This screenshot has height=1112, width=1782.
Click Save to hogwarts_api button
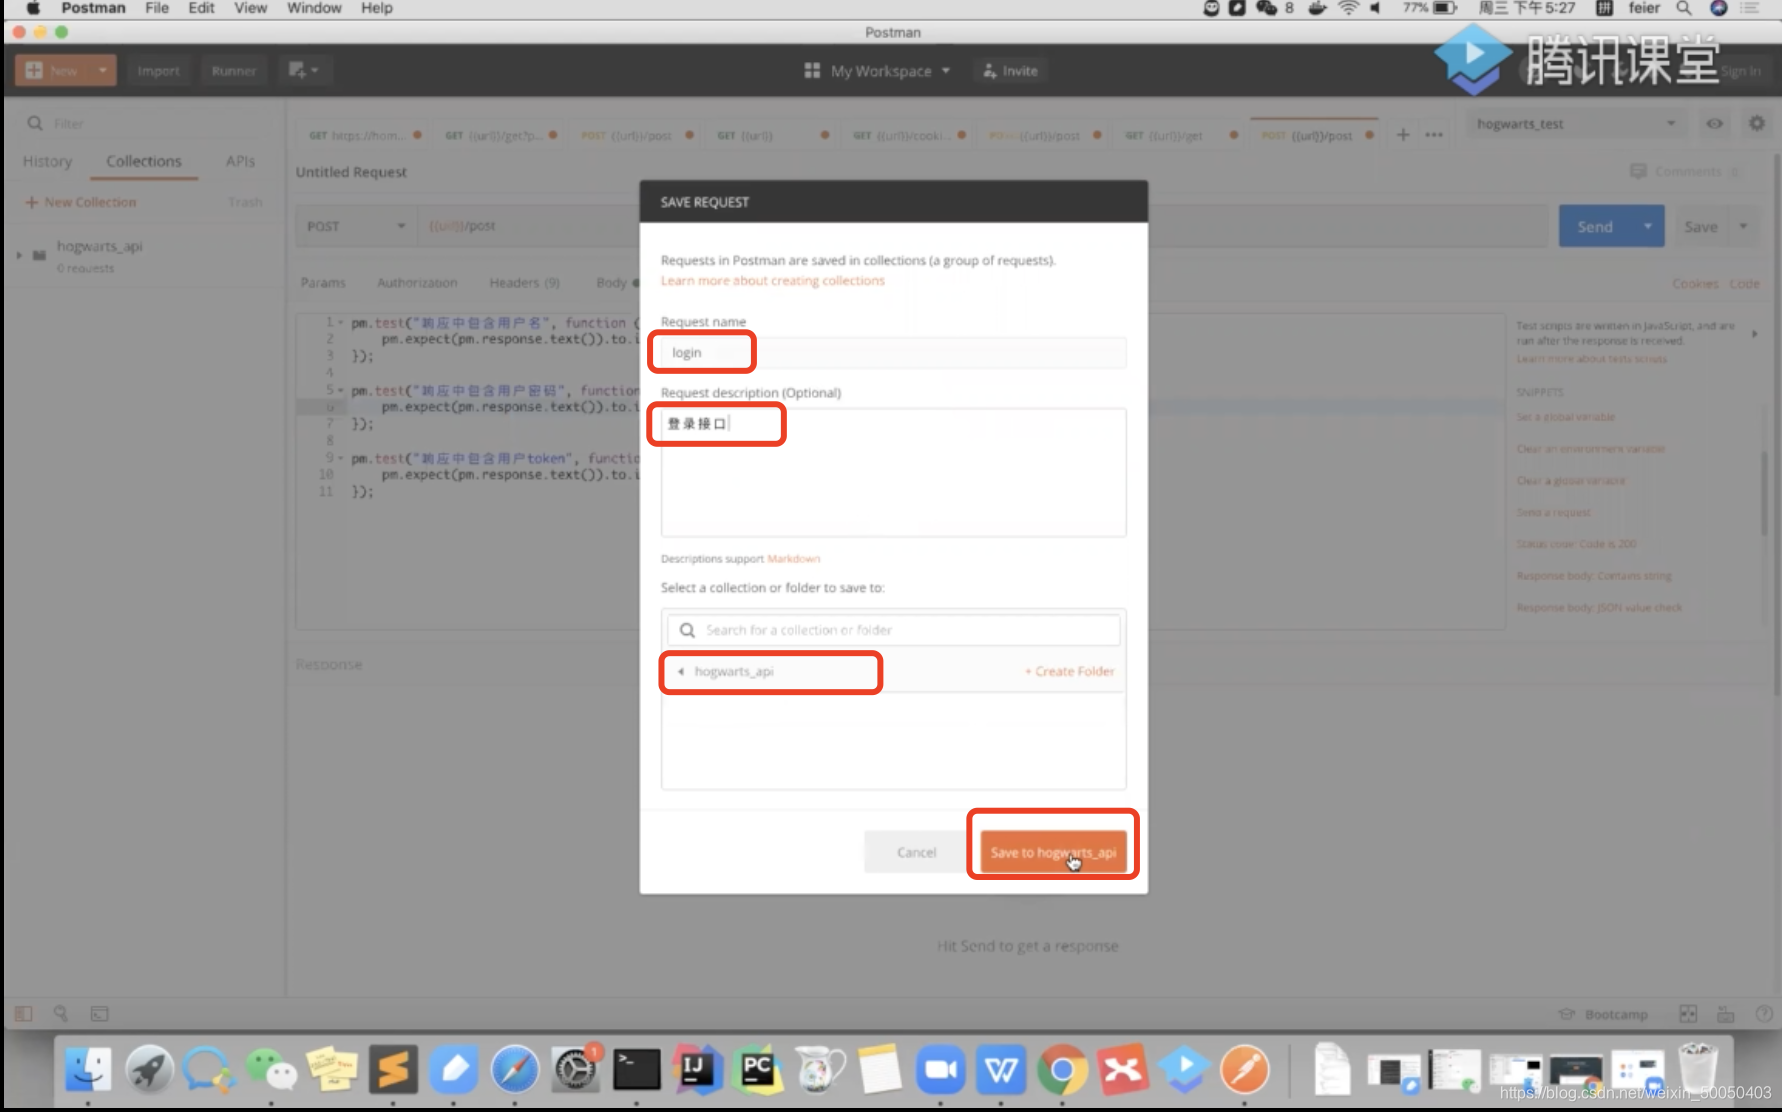click(1053, 852)
